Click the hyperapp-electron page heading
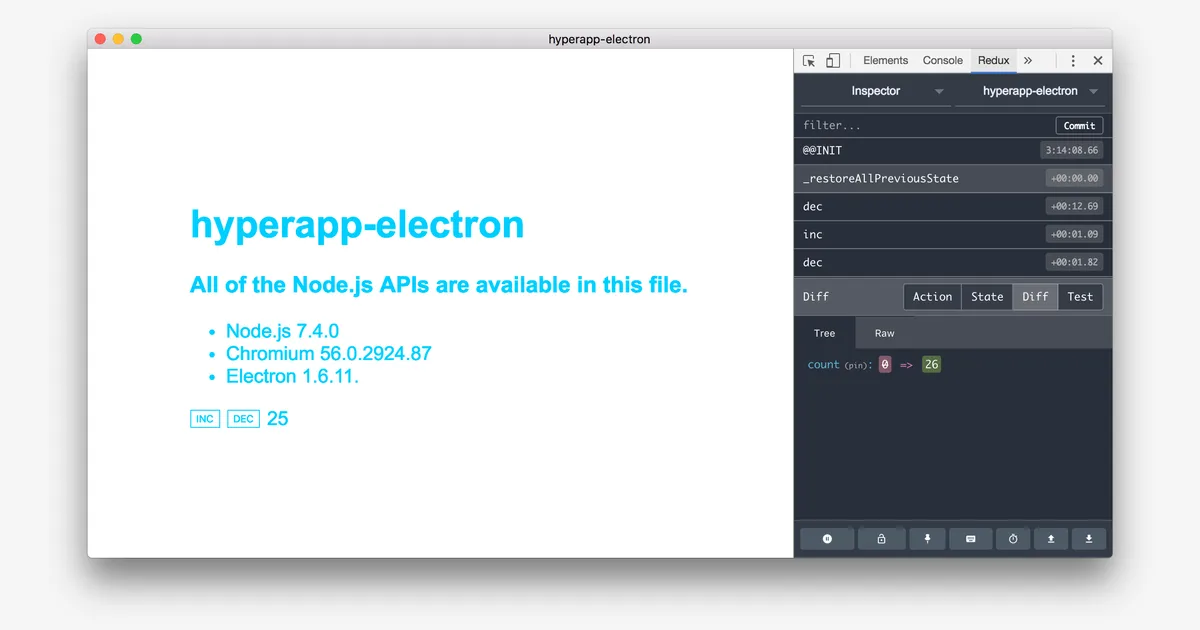Image resolution: width=1200 pixels, height=630 pixels. click(x=357, y=225)
